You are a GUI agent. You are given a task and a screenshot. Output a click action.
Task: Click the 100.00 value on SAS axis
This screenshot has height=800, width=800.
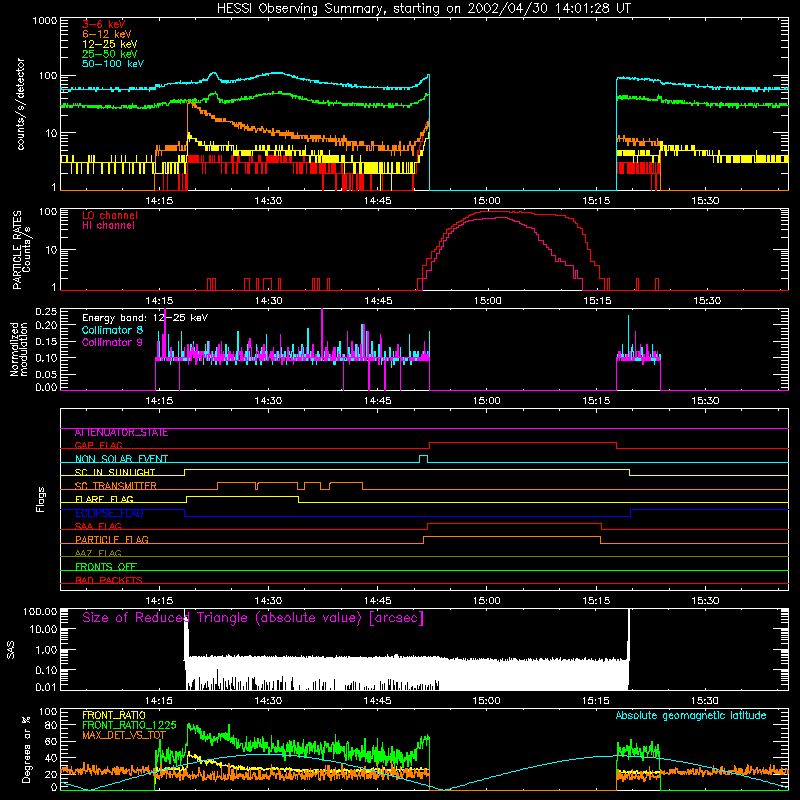40,611
